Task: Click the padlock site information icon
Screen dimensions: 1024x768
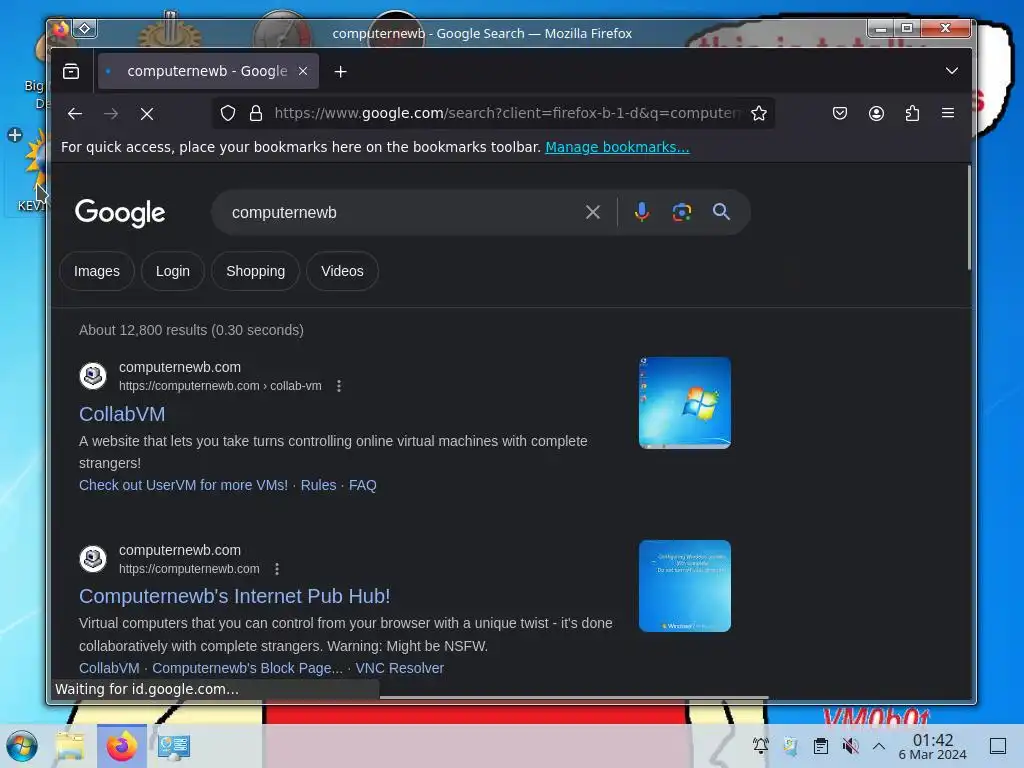Action: tap(256, 113)
